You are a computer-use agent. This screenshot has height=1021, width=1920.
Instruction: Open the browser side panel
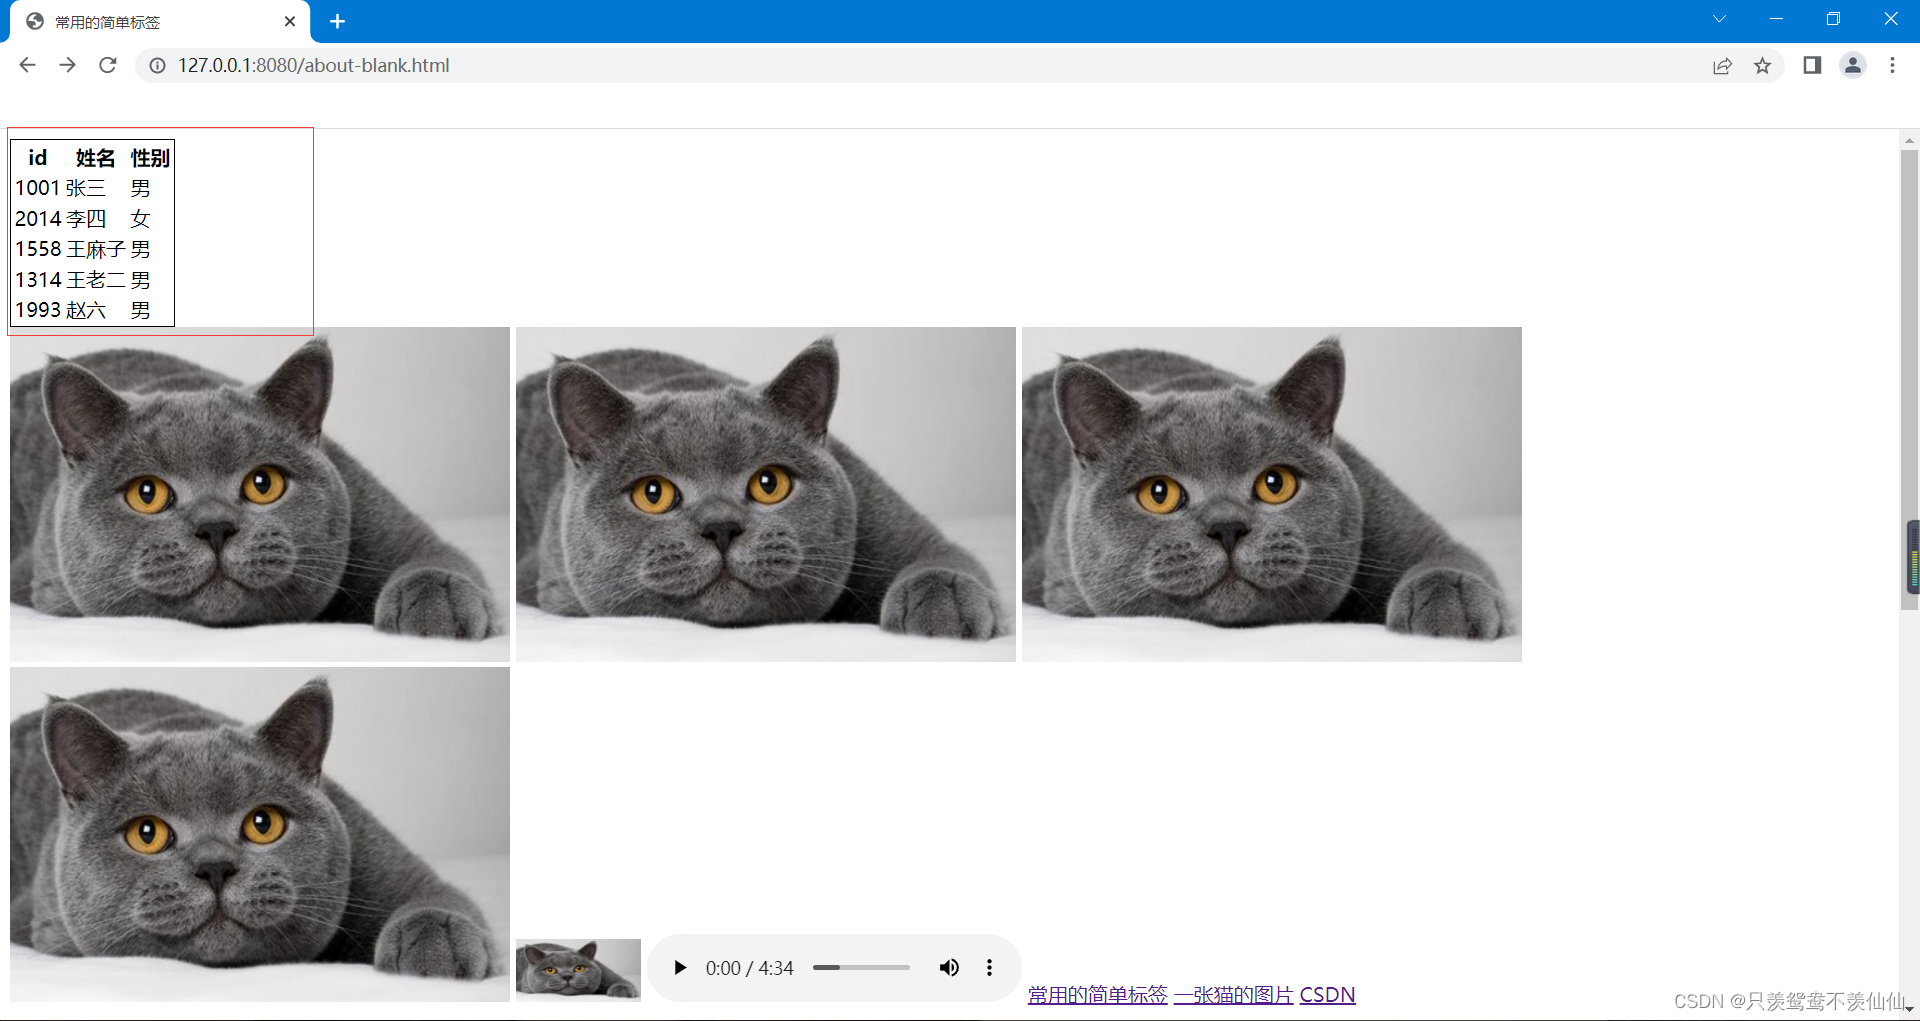[x=1812, y=65]
